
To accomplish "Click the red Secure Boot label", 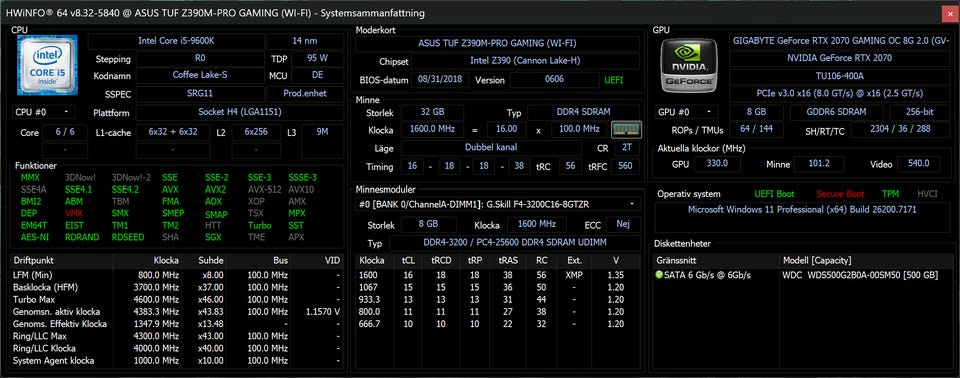I will coord(840,194).
